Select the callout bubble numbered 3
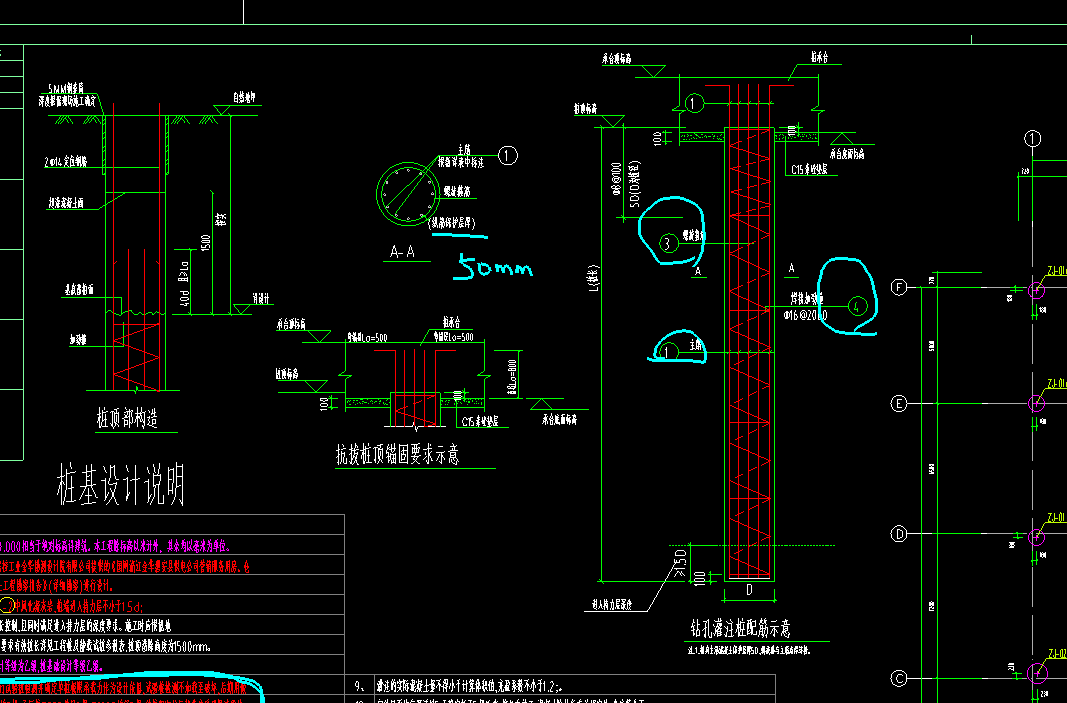This screenshot has height=703, width=1067. tap(668, 243)
